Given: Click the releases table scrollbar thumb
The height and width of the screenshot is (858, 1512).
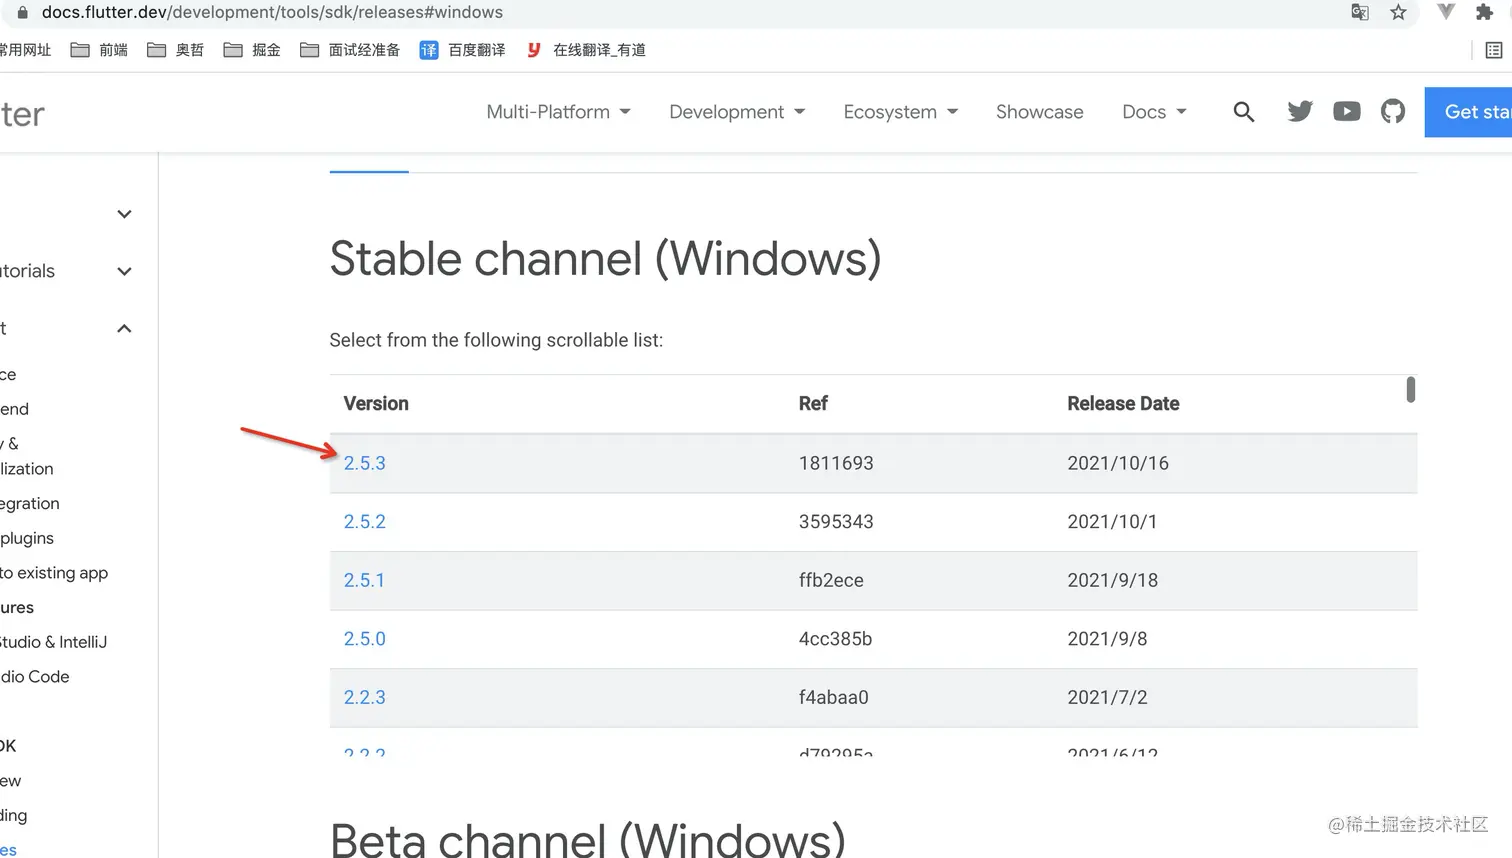Looking at the screenshot, I should [1410, 389].
